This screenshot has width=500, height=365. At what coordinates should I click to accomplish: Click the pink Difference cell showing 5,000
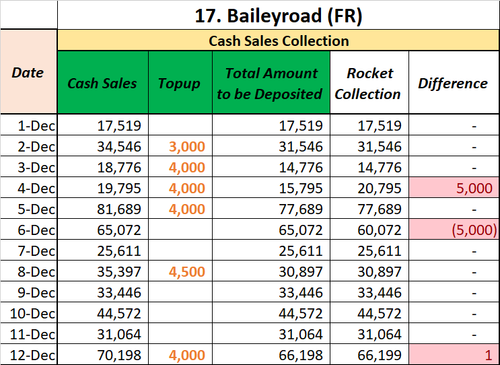(x=454, y=188)
